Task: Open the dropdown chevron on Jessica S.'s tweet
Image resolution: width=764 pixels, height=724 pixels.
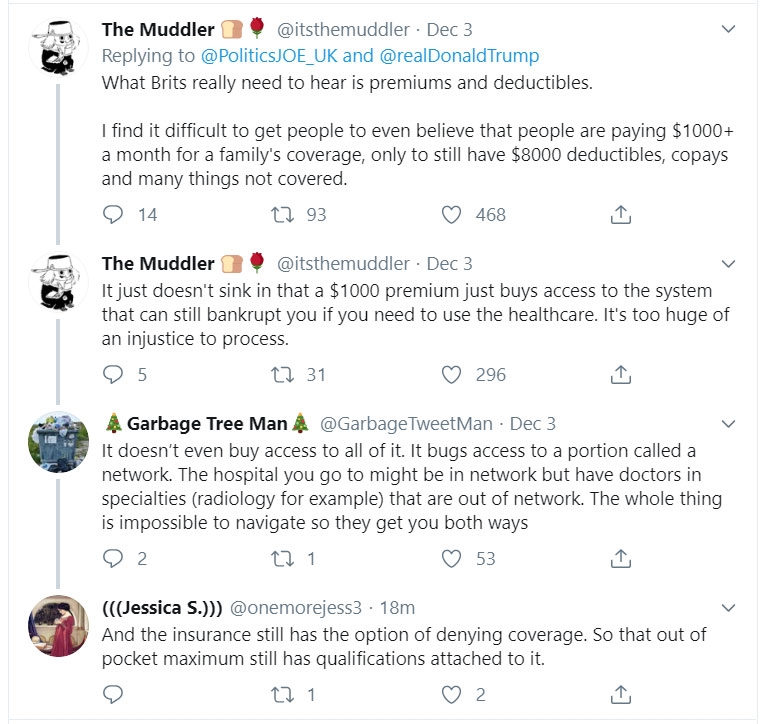Action: point(729,607)
